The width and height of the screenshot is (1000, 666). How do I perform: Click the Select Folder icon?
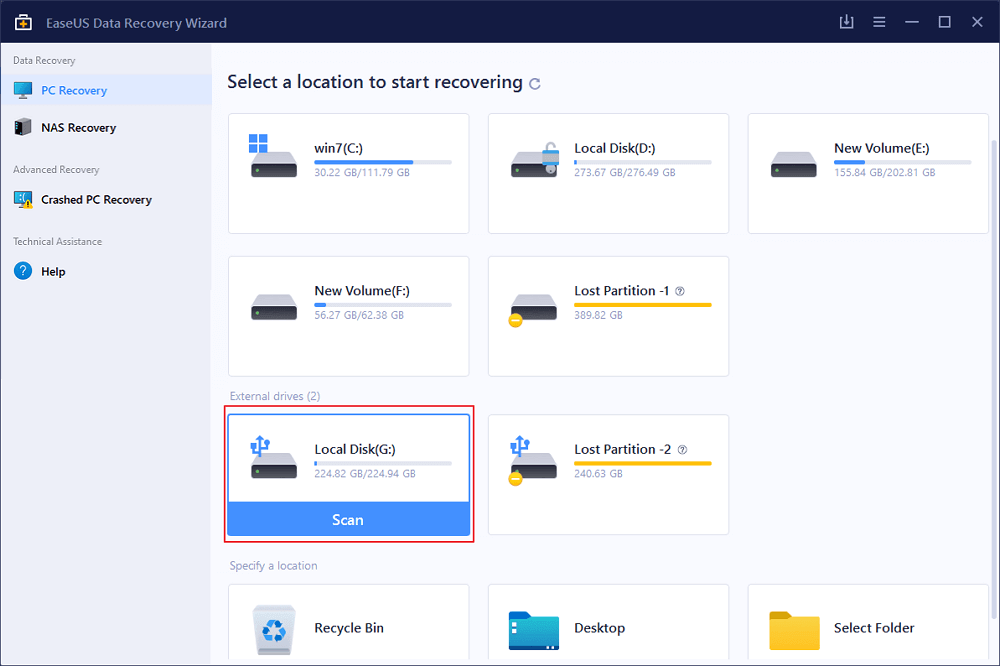pos(794,628)
